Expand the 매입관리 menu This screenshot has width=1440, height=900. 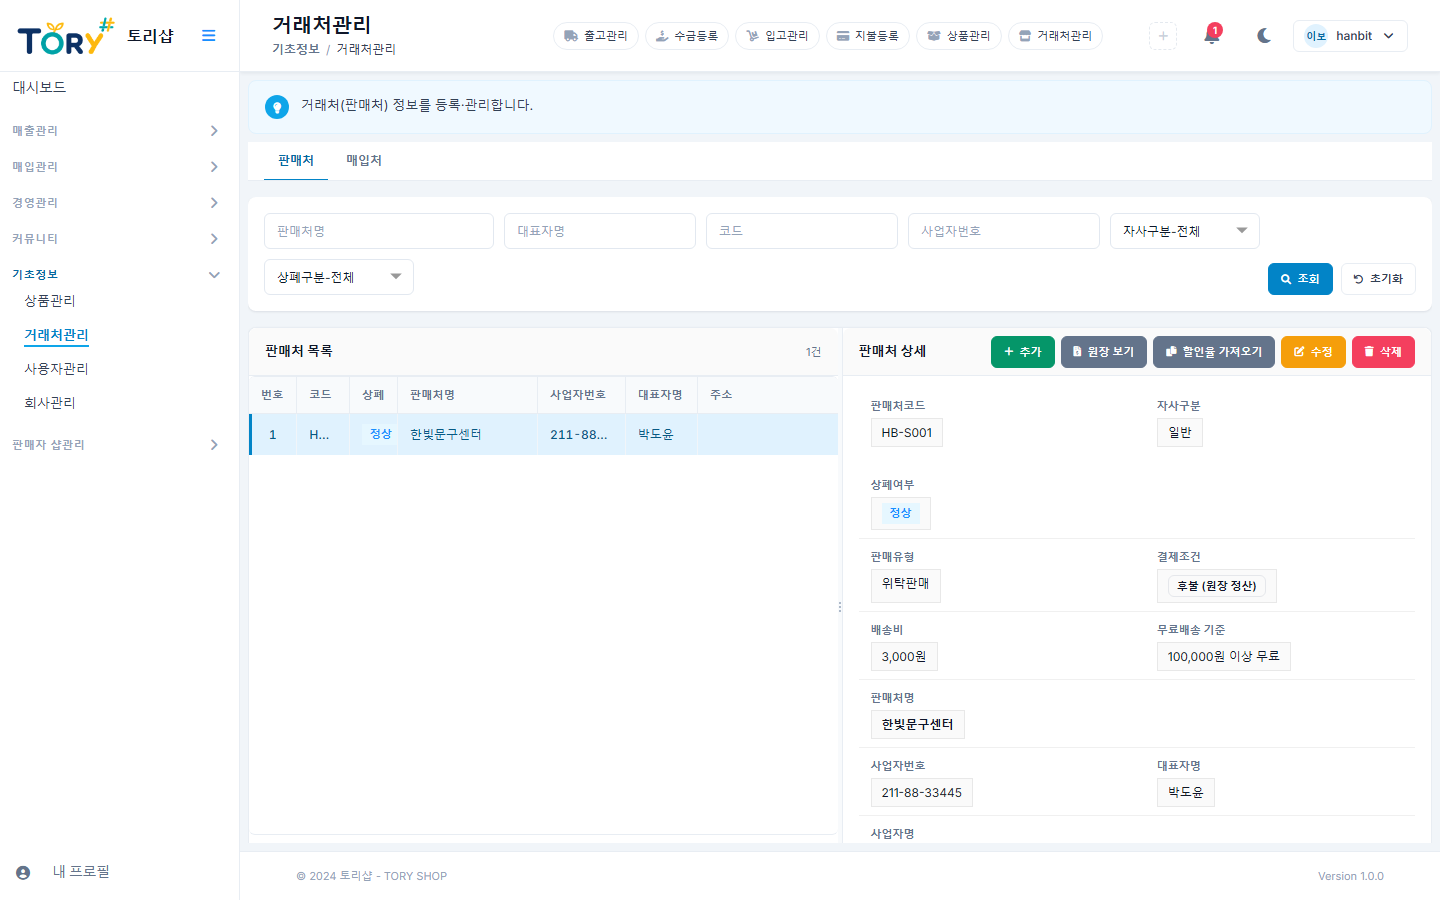pos(116,167)
